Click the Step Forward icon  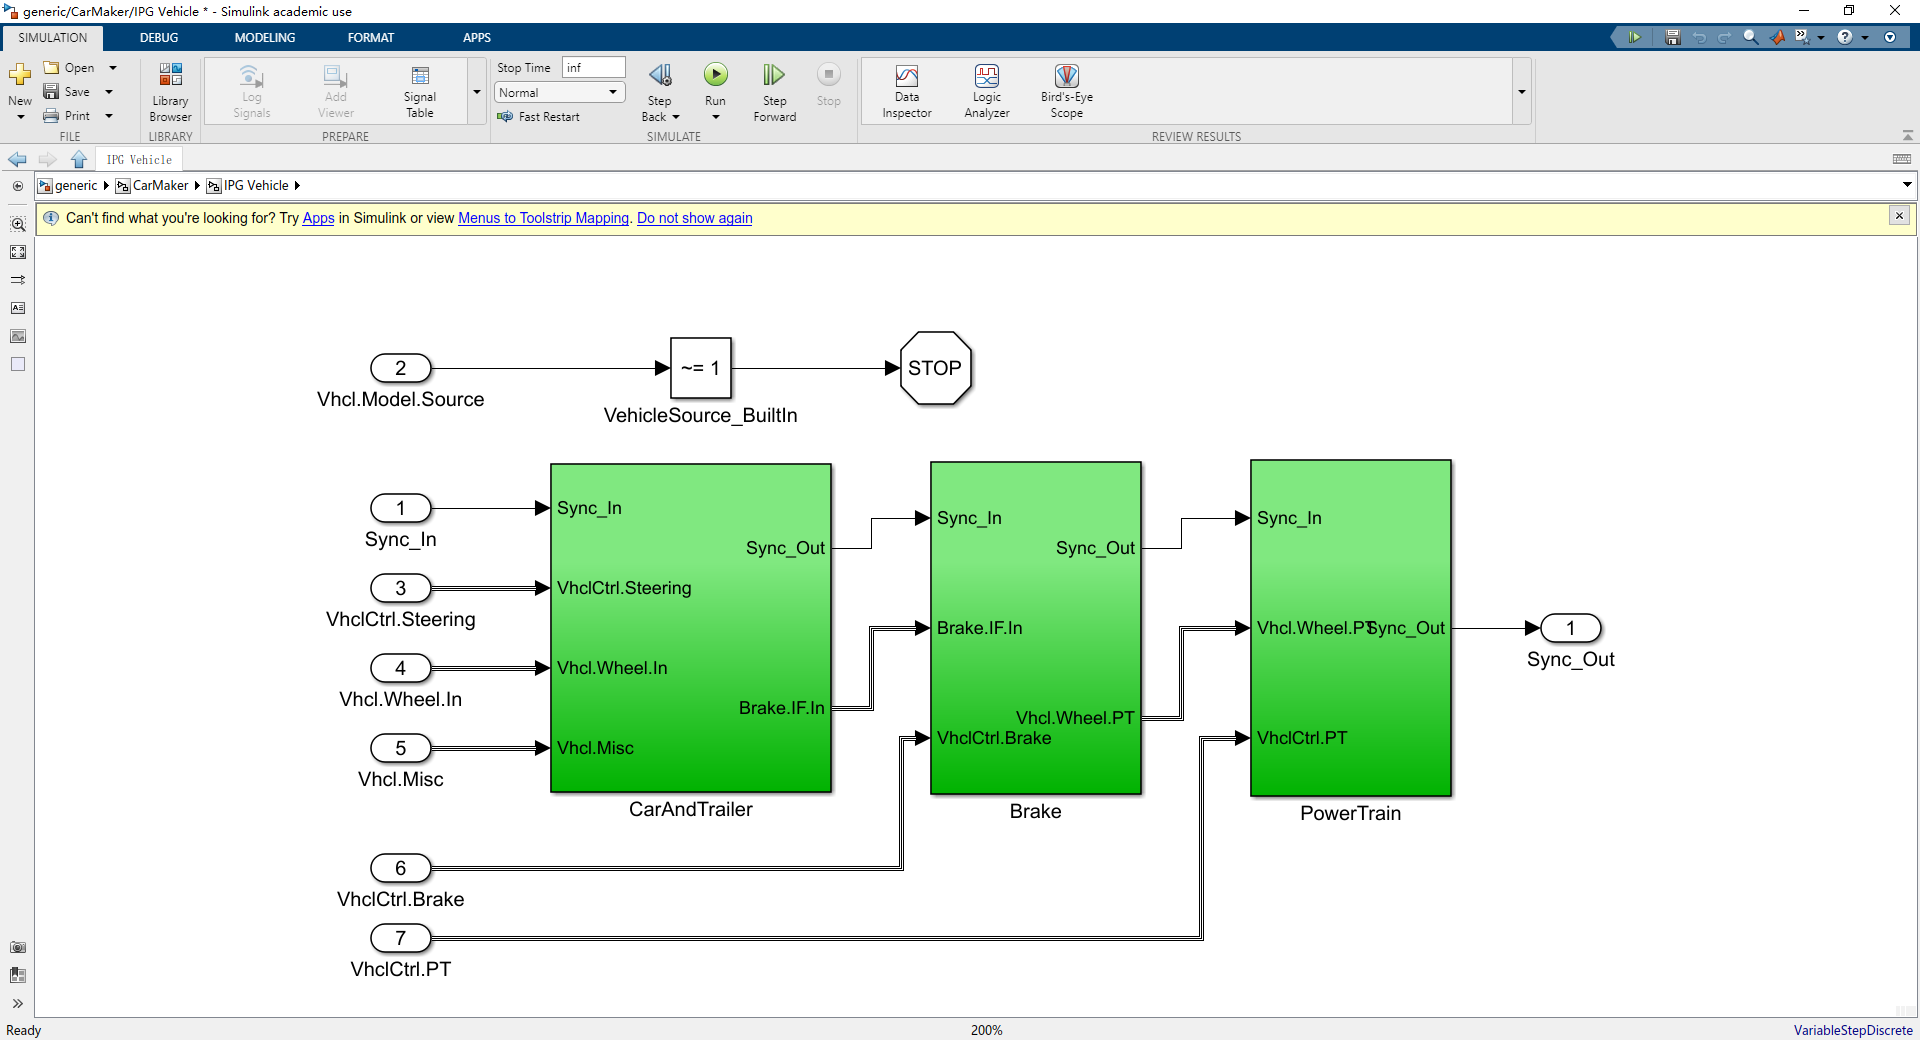coord(774,75)
